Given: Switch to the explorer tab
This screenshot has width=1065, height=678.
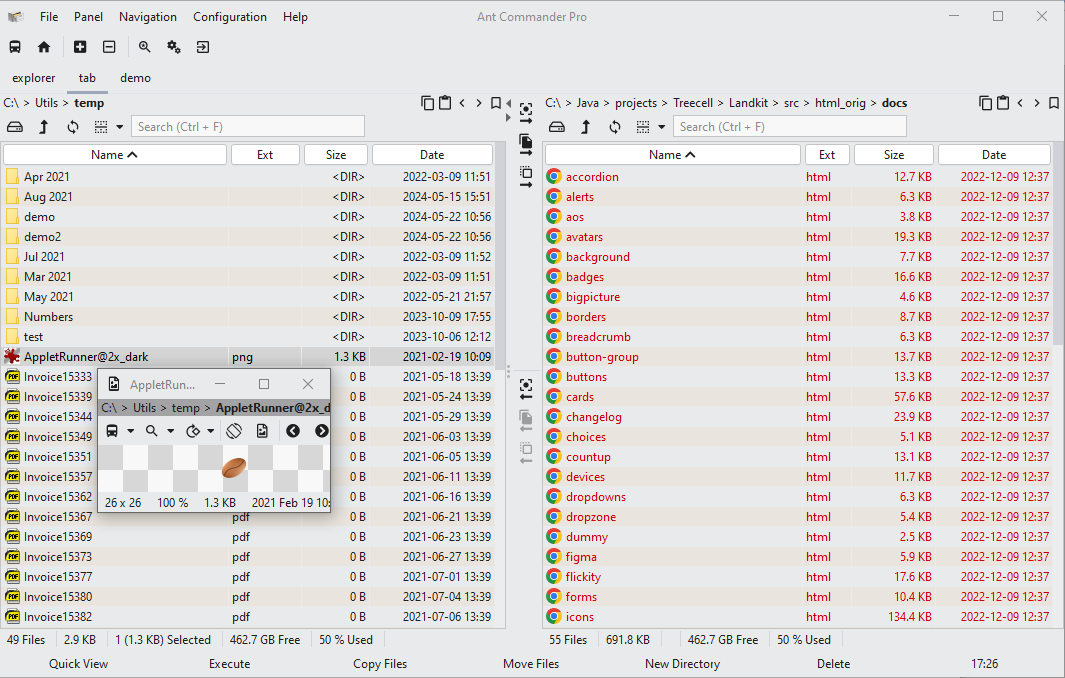Looking at the screenshot, I should point(34,78).
